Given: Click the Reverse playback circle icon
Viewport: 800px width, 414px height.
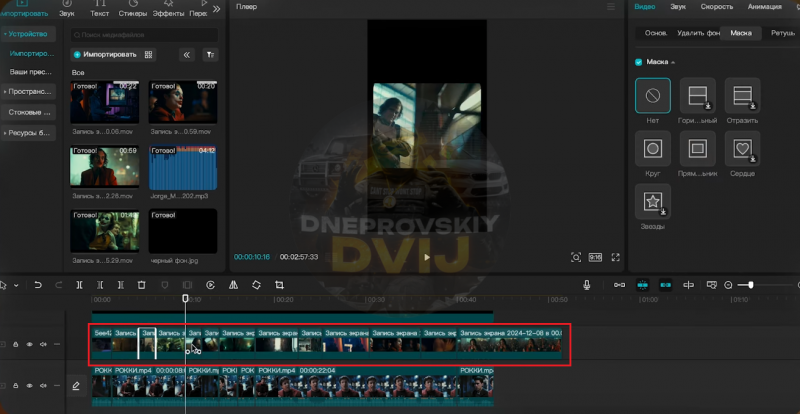Looking at the screenshot, I should [210, 285].
